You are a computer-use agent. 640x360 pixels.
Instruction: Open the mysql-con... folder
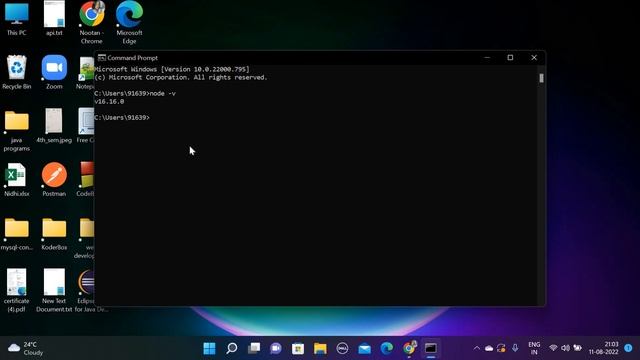(x=17, y=233)
